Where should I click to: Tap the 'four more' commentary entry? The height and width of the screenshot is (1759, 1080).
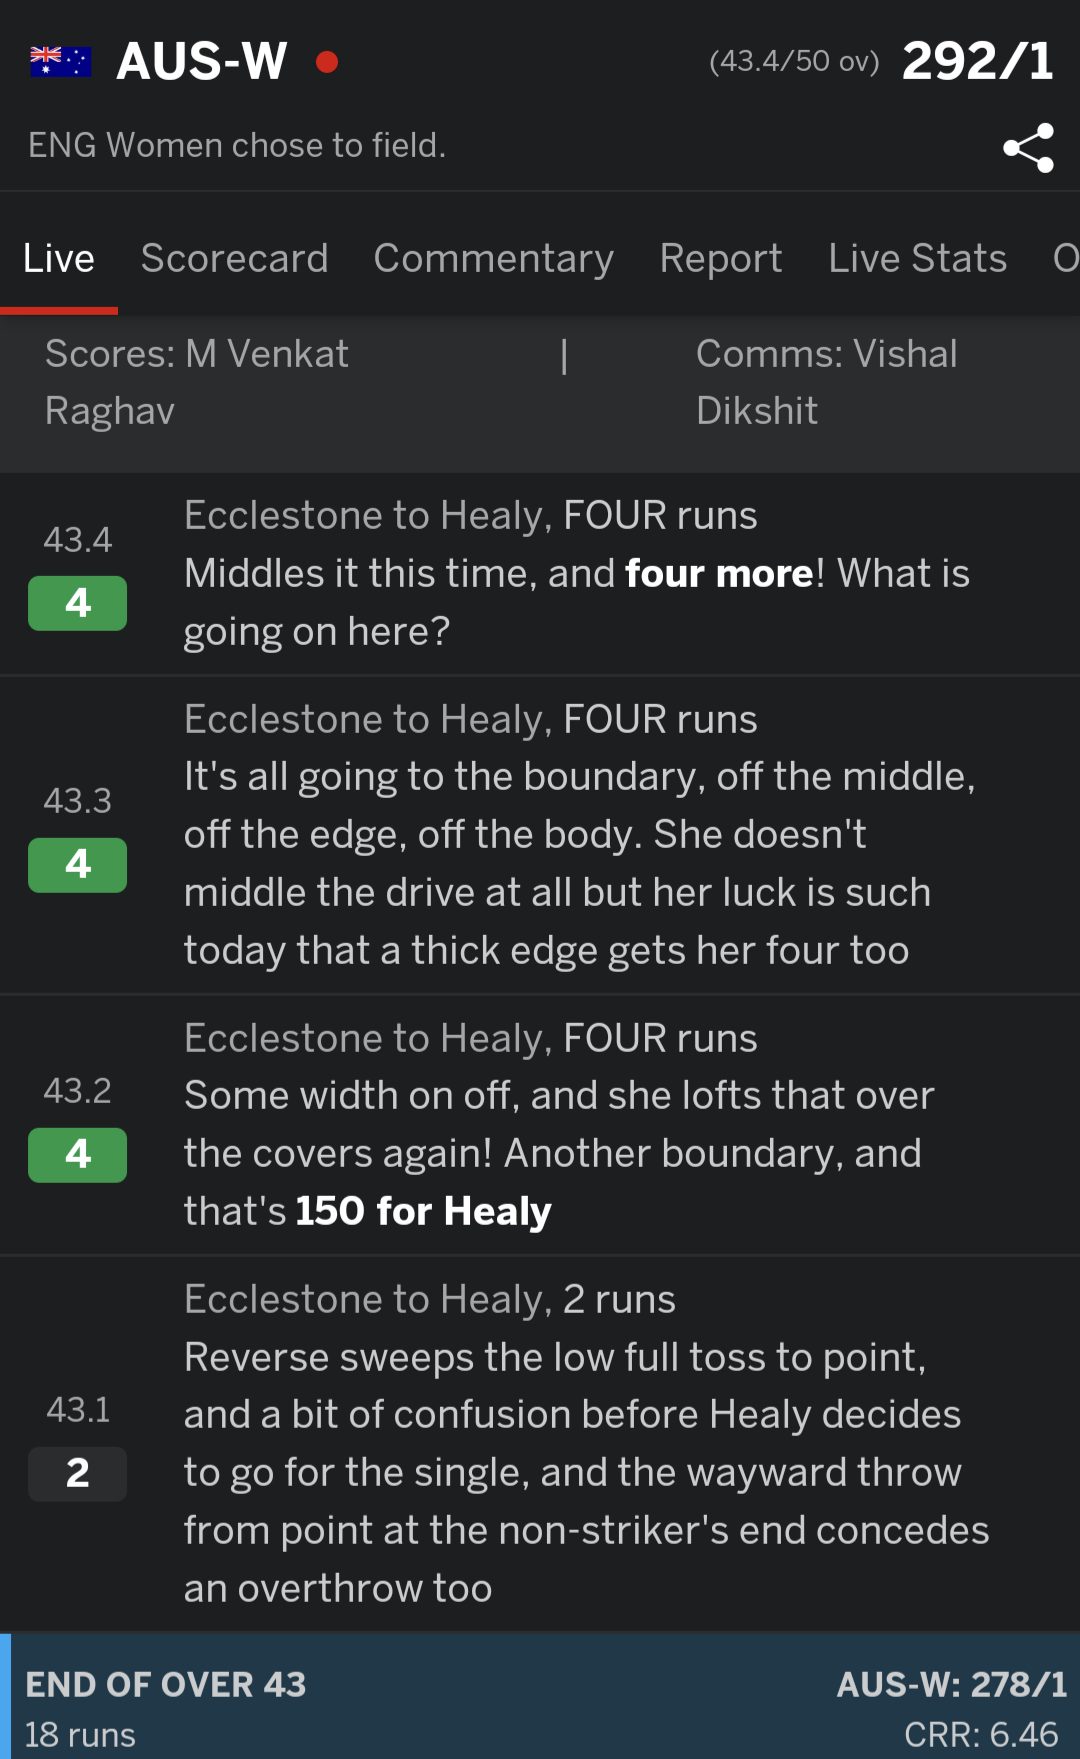click(576, 574)
